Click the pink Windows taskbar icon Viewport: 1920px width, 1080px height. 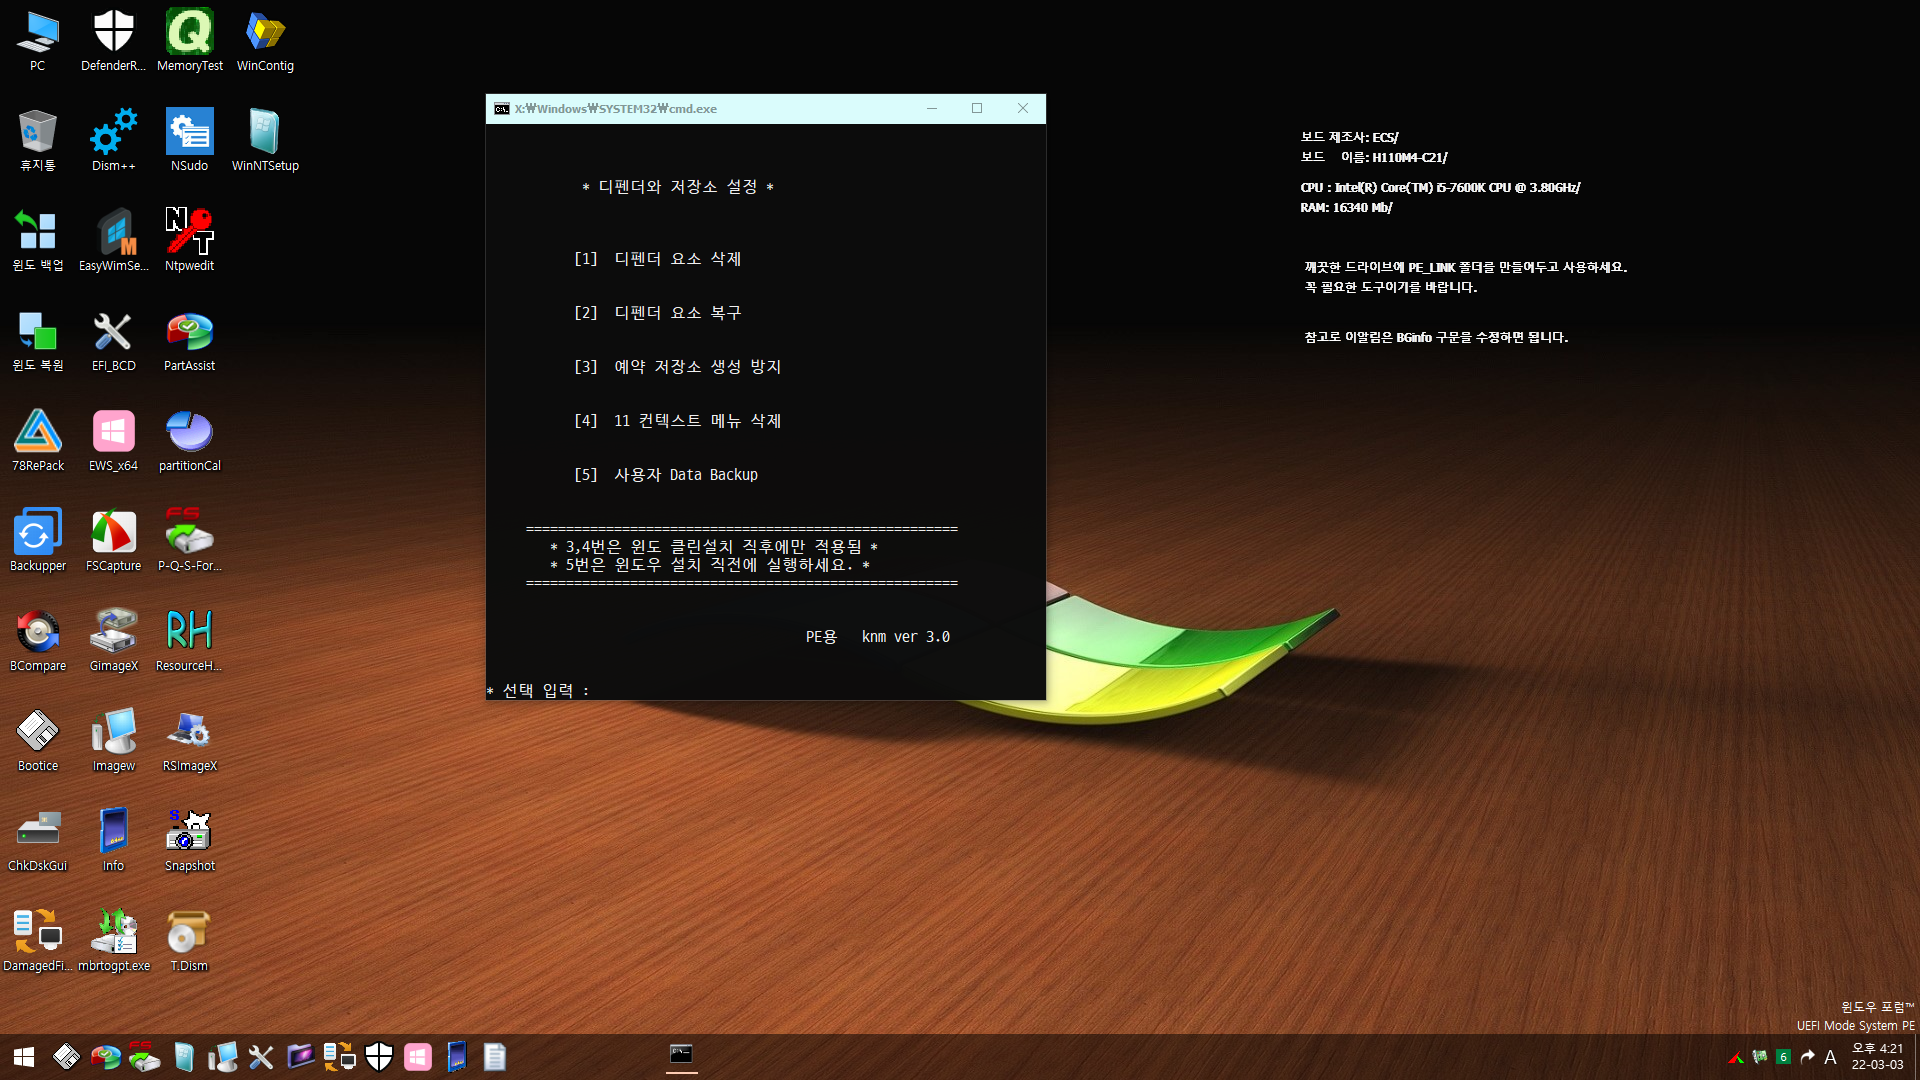point(418,1057)
